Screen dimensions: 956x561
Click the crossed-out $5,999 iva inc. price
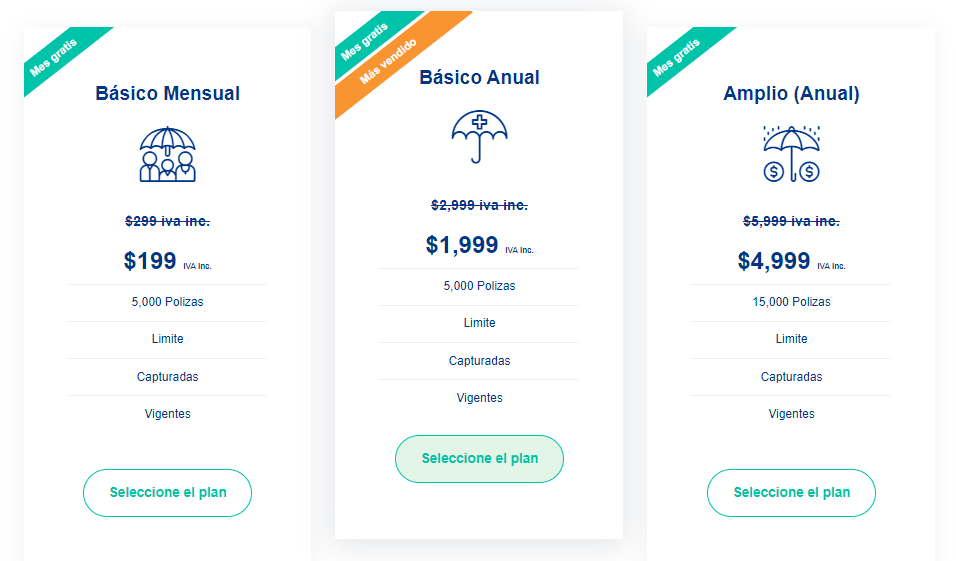click(x=791, y=221)
